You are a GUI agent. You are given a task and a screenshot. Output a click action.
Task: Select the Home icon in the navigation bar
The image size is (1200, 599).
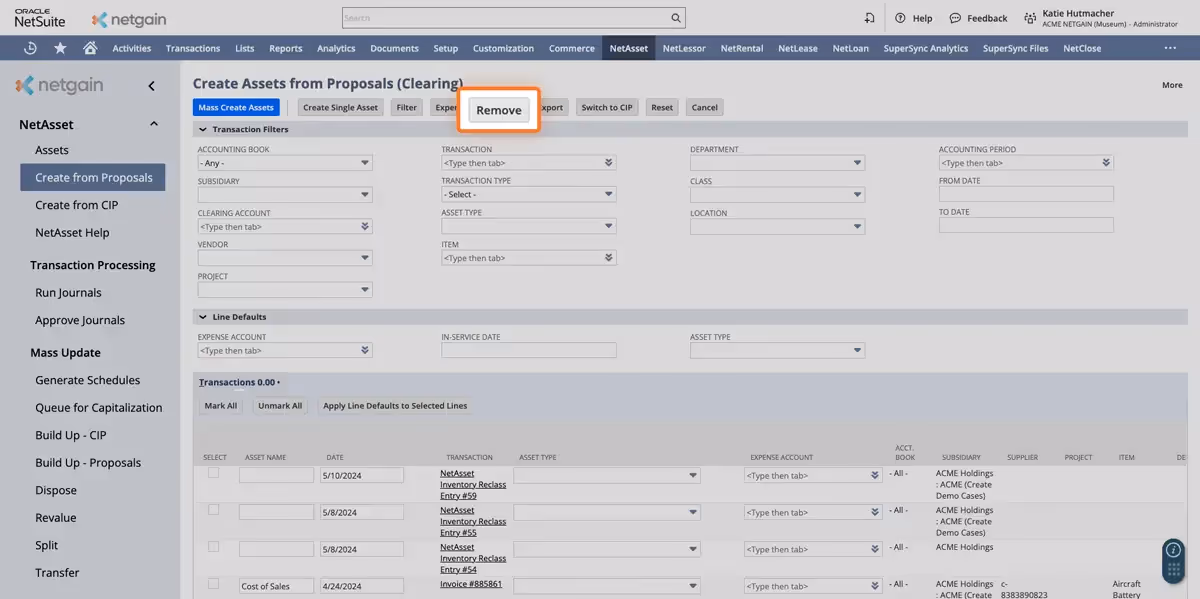click(88, 47)
